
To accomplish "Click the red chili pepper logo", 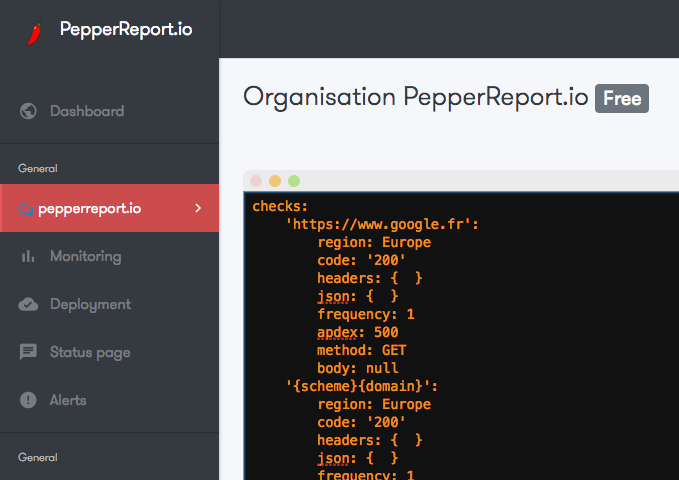I will (34, 33).
